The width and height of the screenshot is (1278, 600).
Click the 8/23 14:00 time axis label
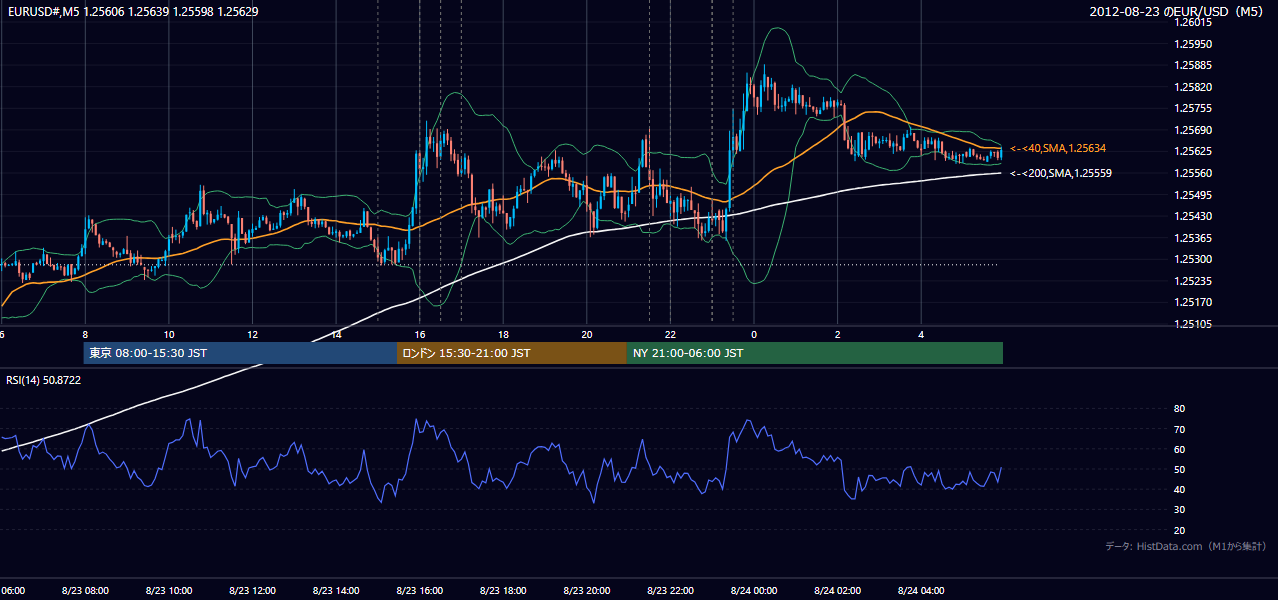336,591
